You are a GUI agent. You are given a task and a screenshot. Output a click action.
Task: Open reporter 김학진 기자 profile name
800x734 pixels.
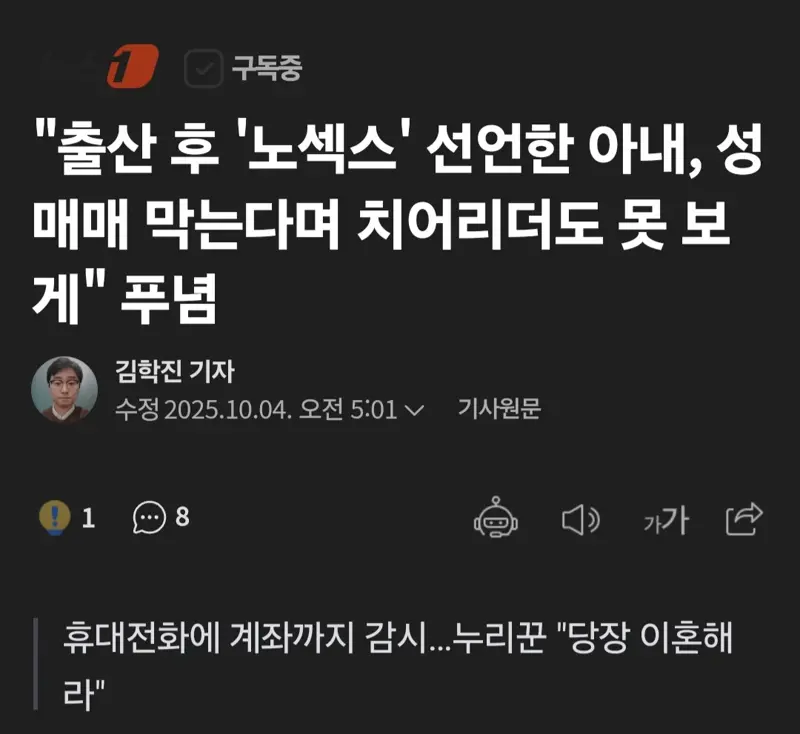coord(175,371)
